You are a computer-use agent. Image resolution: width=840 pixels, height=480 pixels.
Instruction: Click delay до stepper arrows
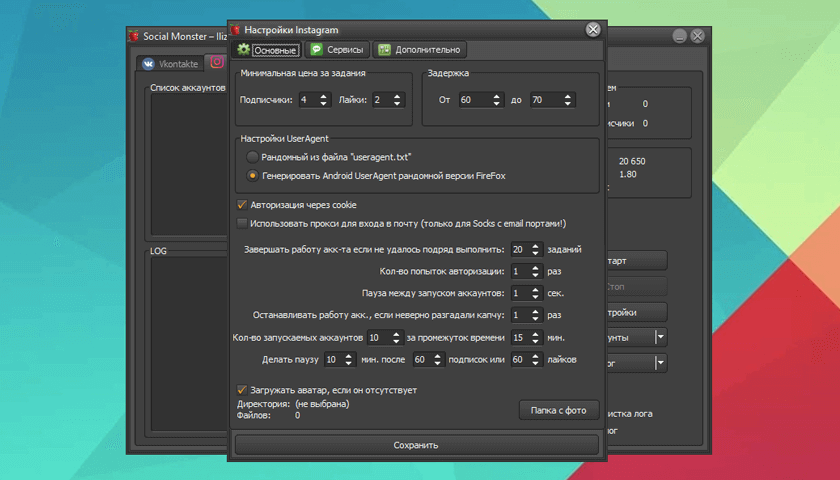pos(568,100)
